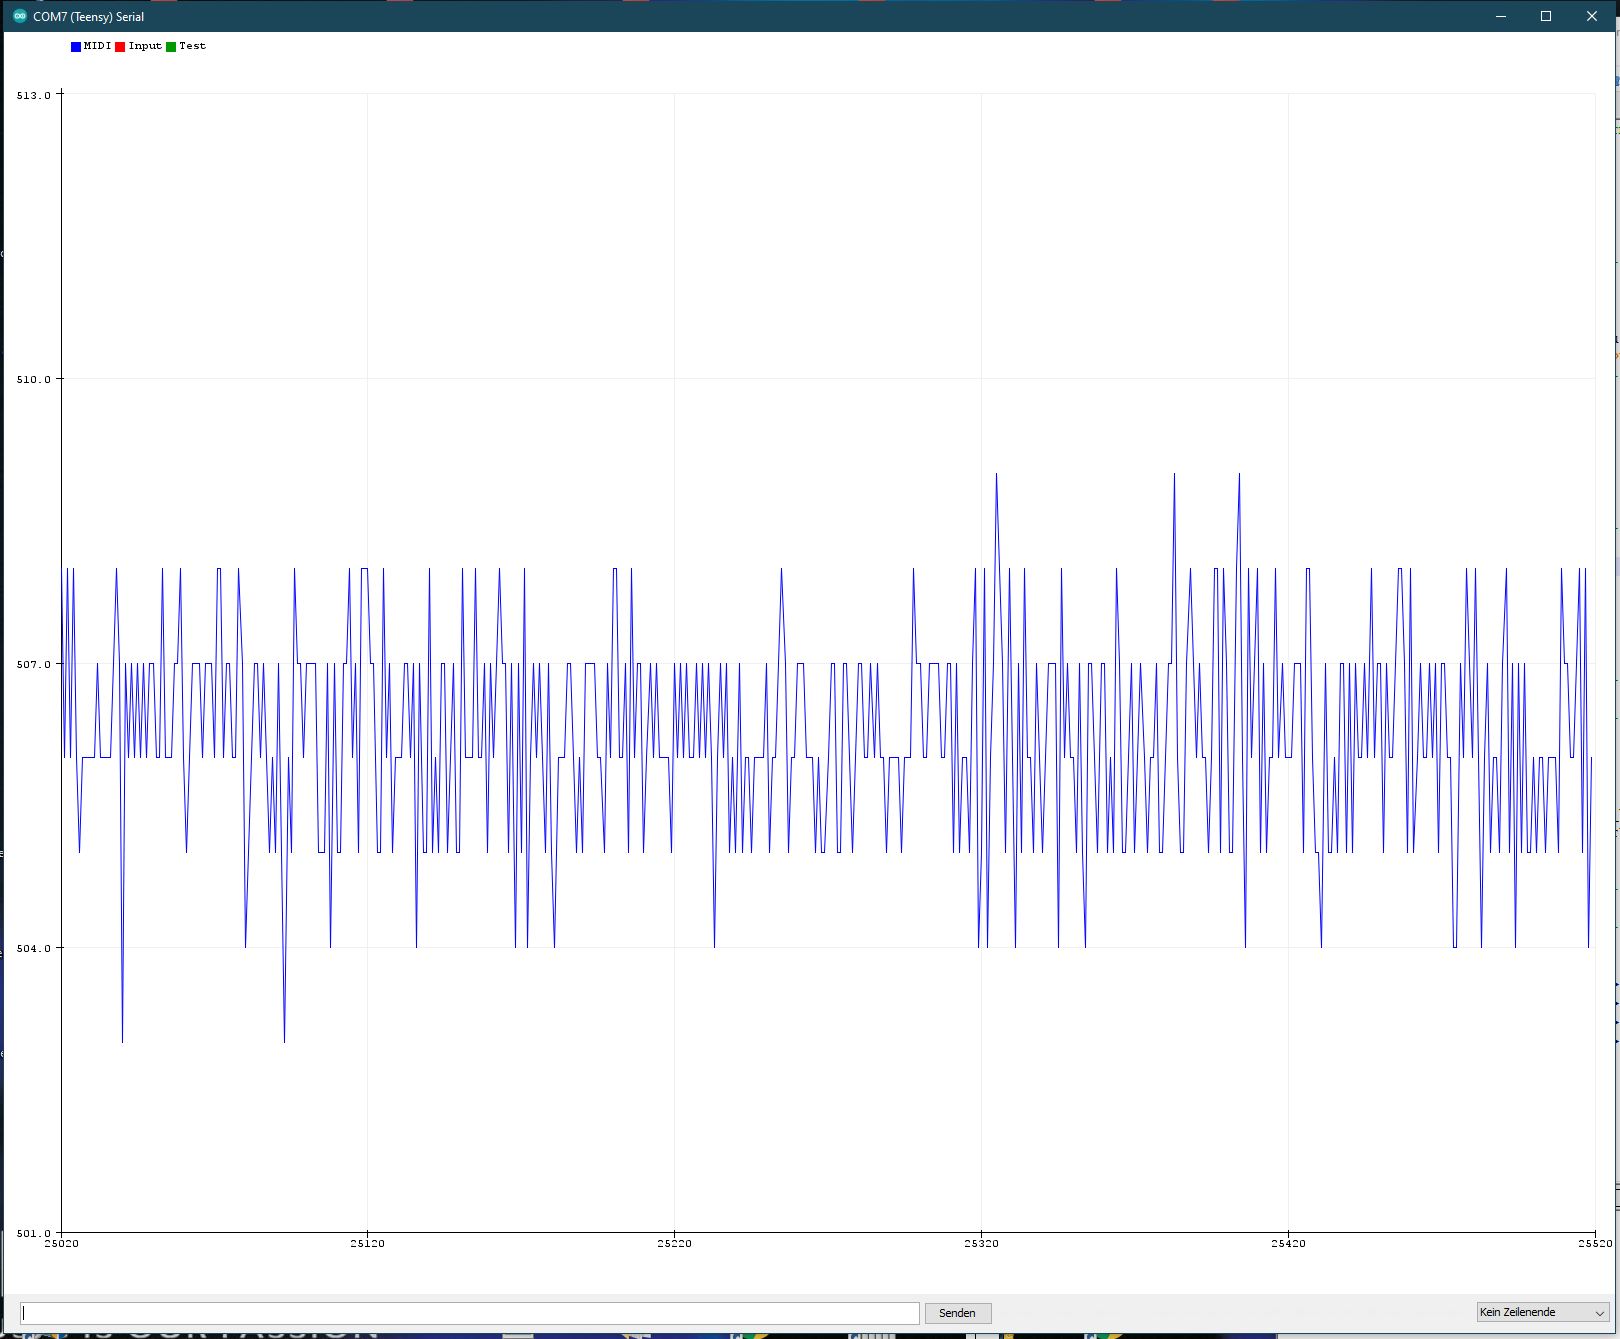Click the green Test legend swatch

coord(171,47)
